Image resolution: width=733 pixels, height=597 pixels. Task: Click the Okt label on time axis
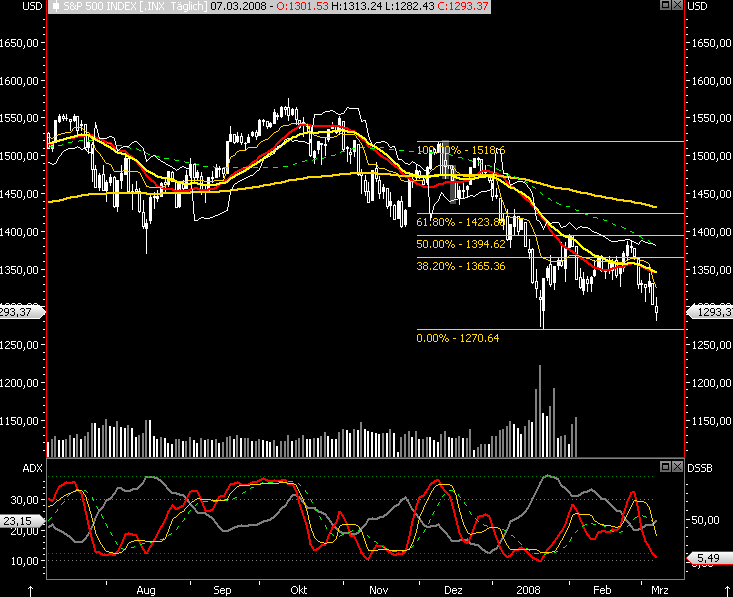(x=299, y=590)
